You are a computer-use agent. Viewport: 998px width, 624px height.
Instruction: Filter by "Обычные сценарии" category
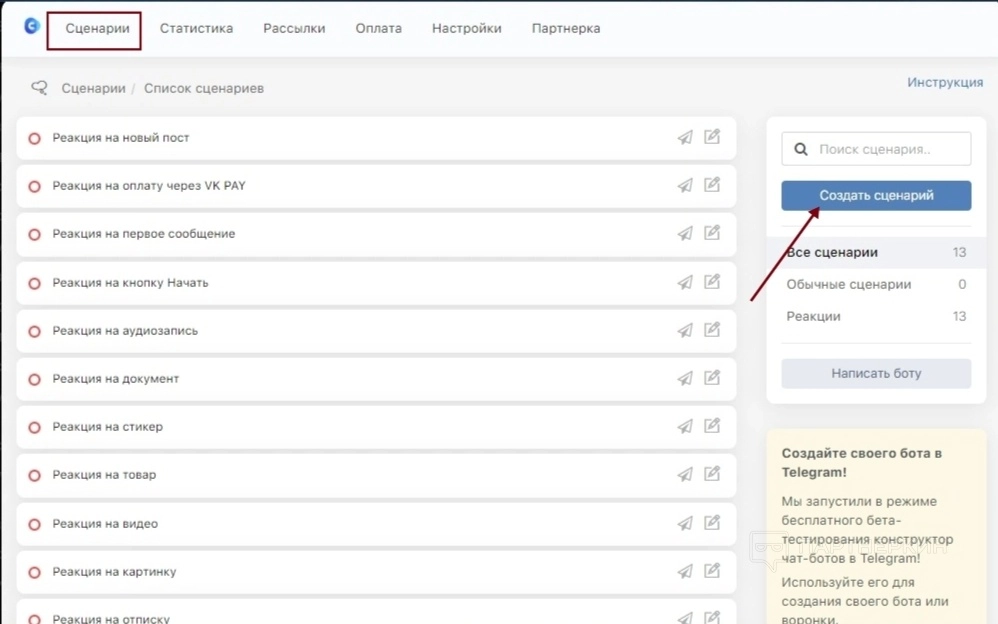click(x=848, y=284)
